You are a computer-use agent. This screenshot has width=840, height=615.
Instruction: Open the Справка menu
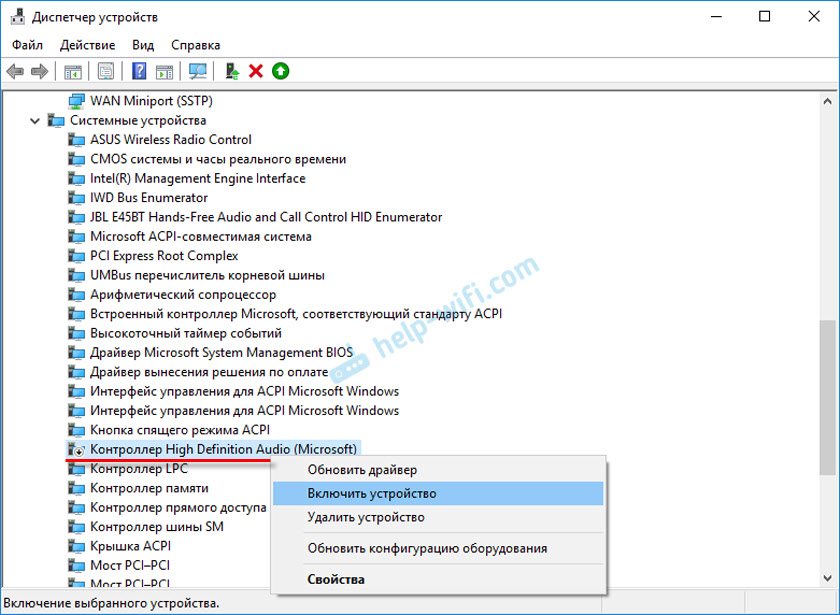click(195, 45)
